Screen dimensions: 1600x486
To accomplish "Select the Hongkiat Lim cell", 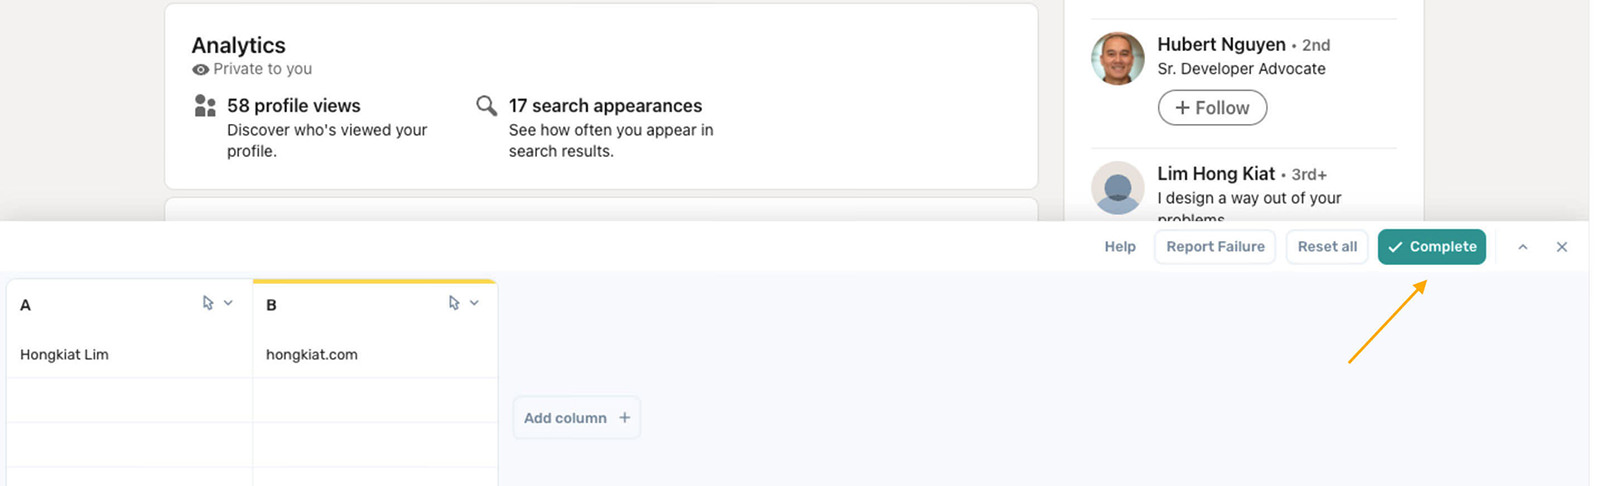I will [129, 355].
